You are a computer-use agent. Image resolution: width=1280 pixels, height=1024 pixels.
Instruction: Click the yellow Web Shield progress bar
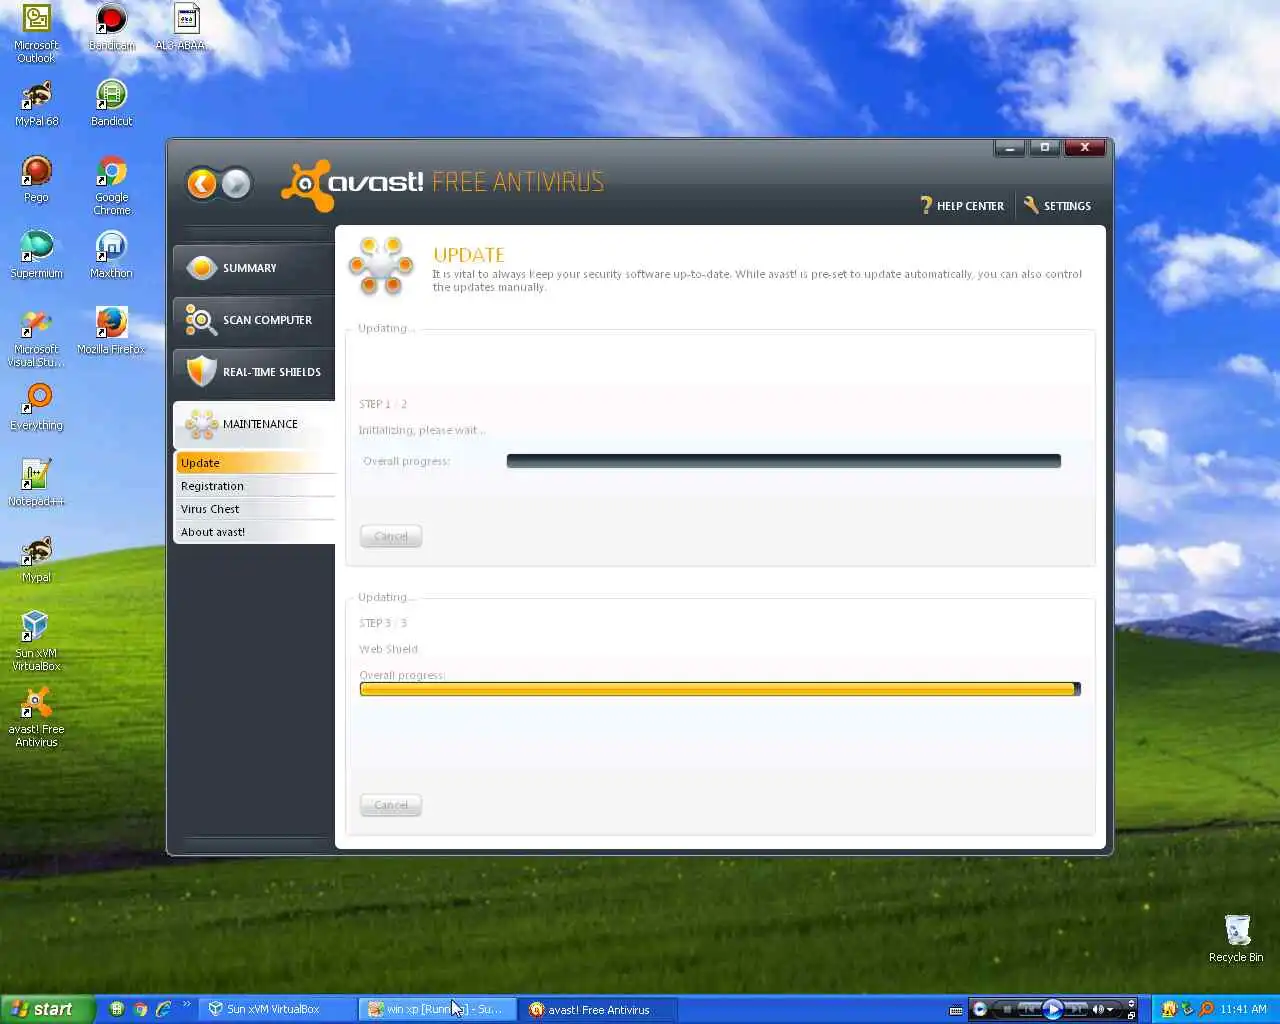[x=720, y=689]
